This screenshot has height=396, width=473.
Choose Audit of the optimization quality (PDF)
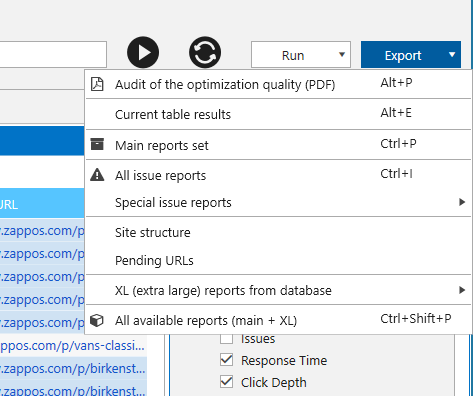(278, 84)
